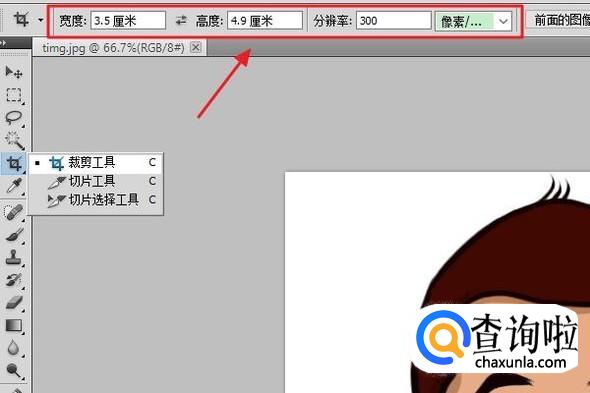Close the timg.jpg document tab

click(x=196, y=47)
